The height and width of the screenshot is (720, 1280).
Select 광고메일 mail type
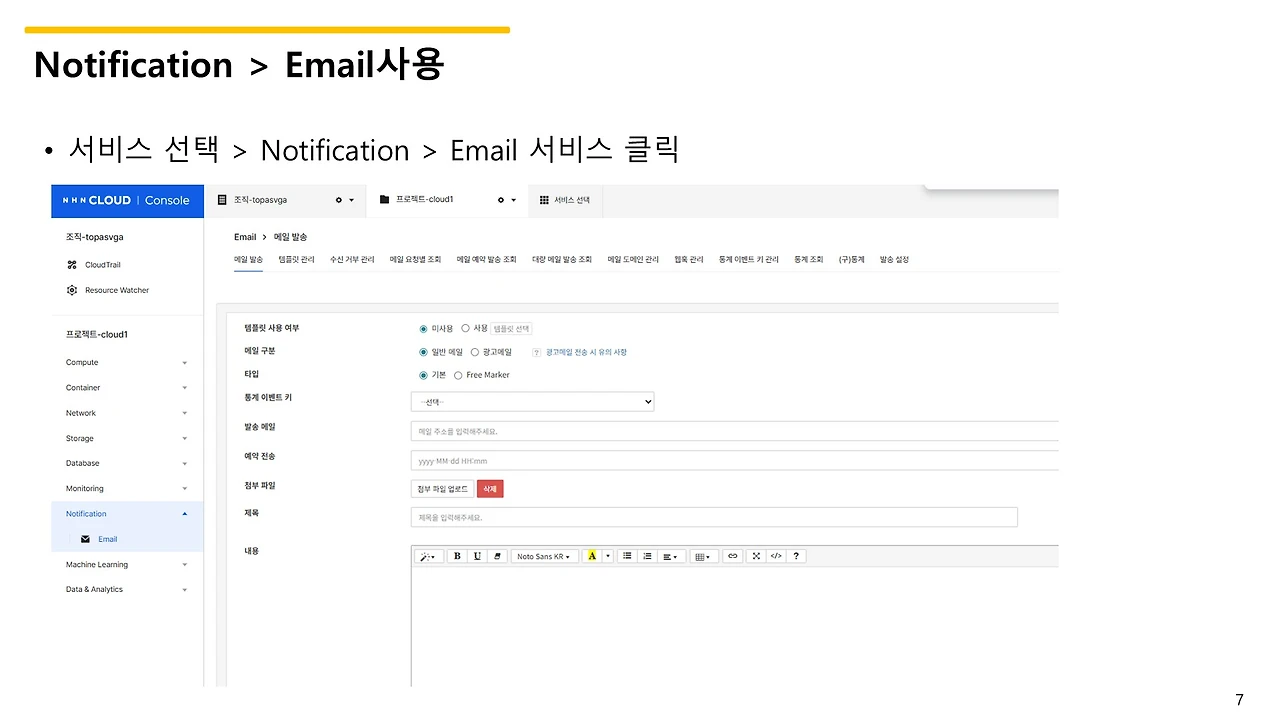475,352
